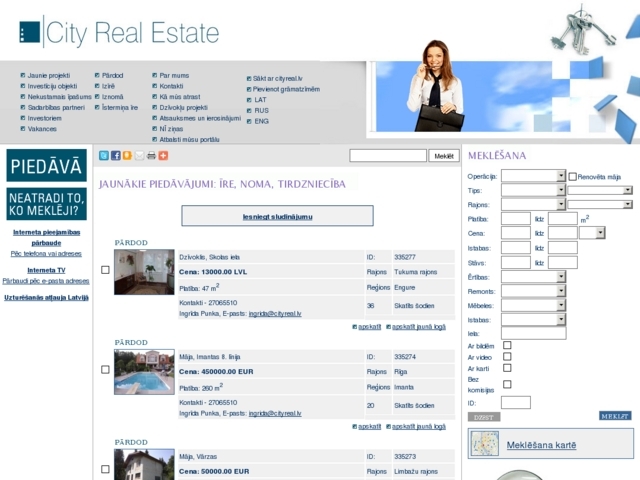Focus the top keyword search field
The image size is (640, 480).
point(388,156)
